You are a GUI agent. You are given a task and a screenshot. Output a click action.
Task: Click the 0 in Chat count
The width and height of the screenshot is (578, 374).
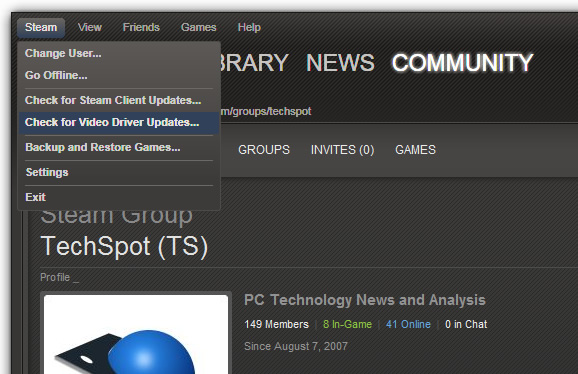click(x=466, y=324)
